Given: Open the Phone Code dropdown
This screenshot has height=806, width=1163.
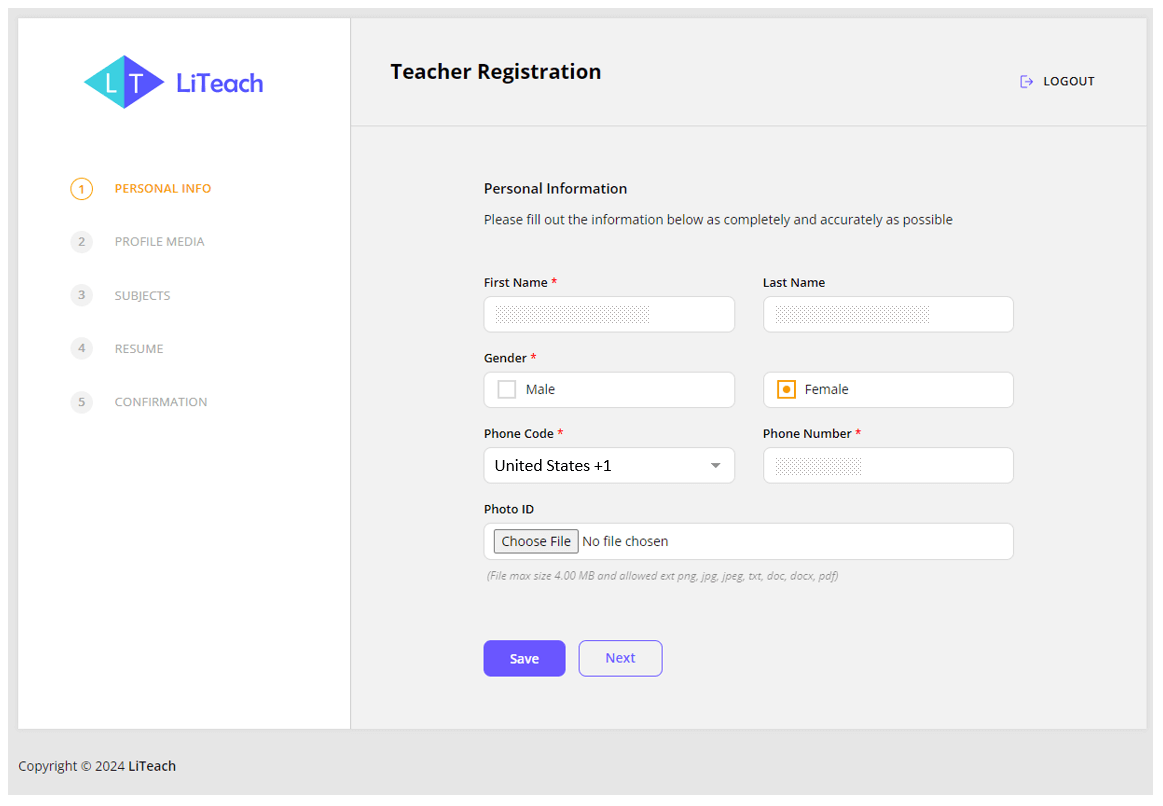Looking at the screenshot, I should click(609, 466).
